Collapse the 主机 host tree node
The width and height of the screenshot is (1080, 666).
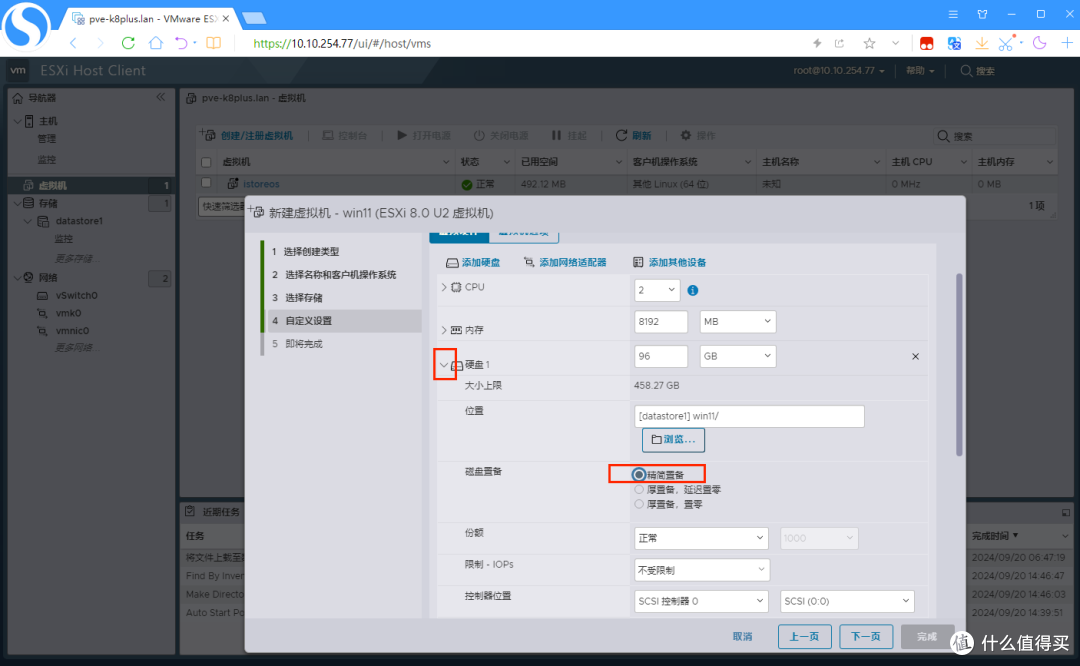[17, 121]
